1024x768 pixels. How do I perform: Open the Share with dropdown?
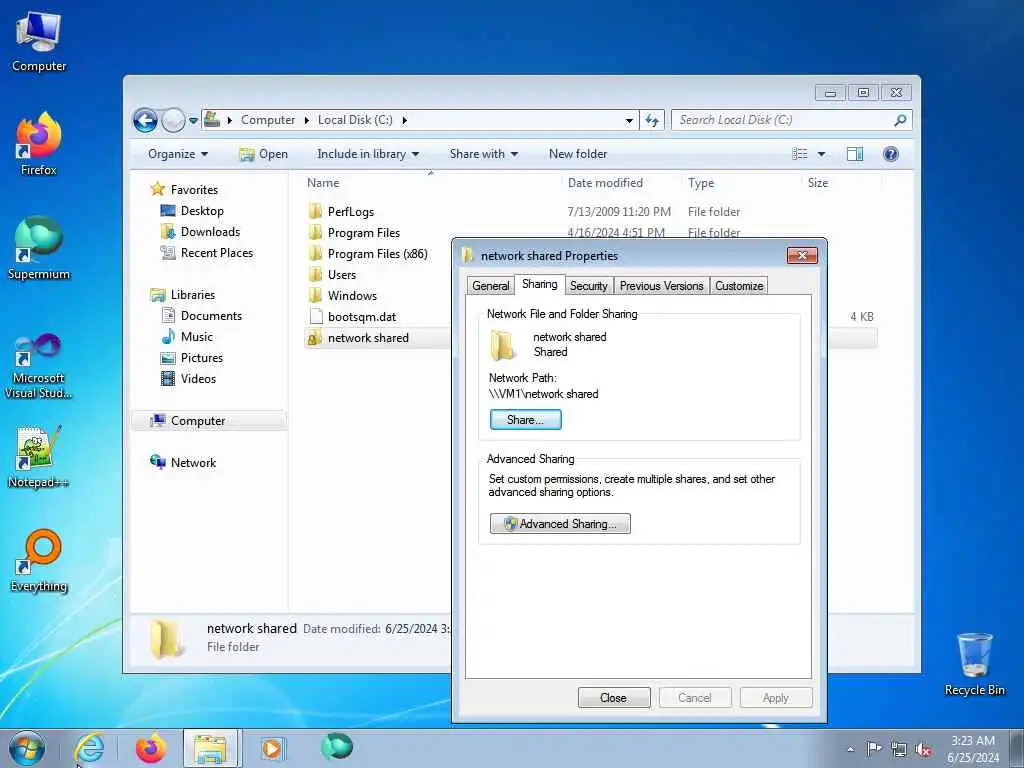pyautogui.click(x=483, y=154)
